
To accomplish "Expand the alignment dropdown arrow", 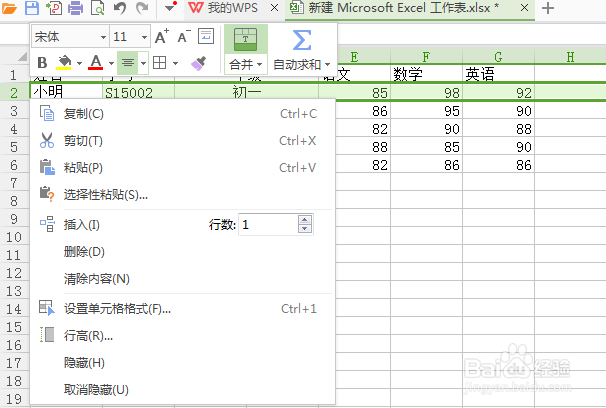I will pos(143,63).
